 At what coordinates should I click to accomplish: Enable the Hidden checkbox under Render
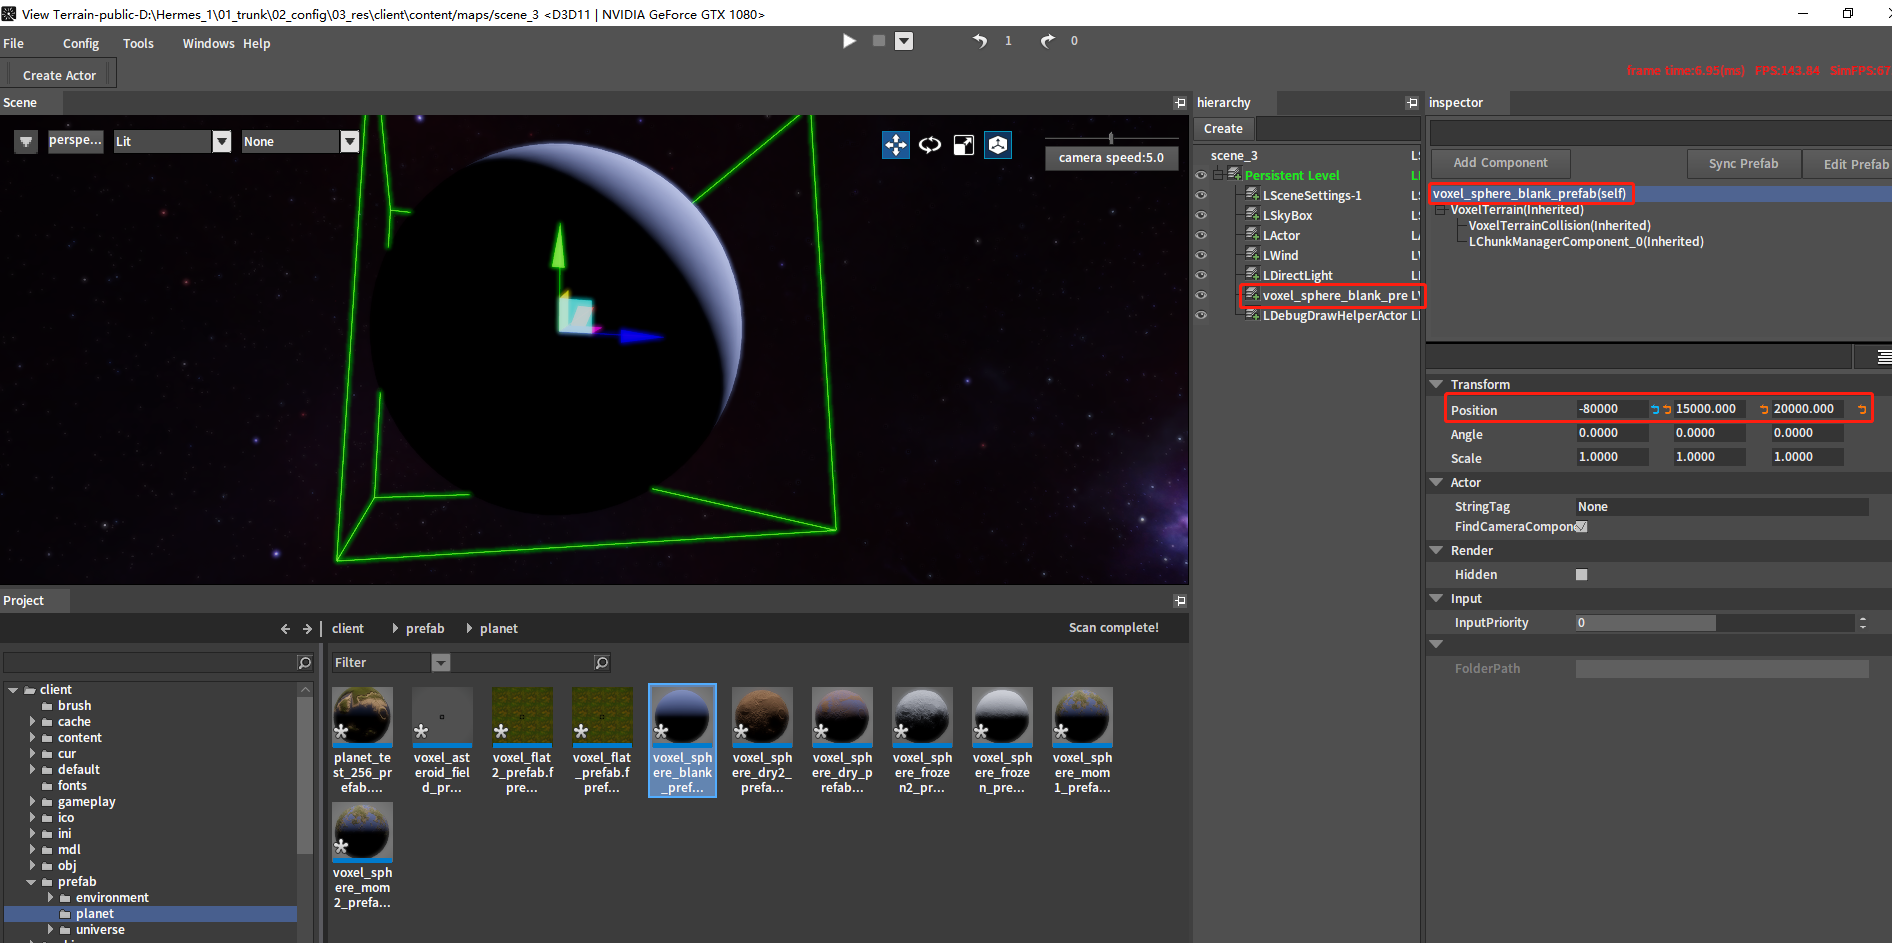coord(1581,575)
